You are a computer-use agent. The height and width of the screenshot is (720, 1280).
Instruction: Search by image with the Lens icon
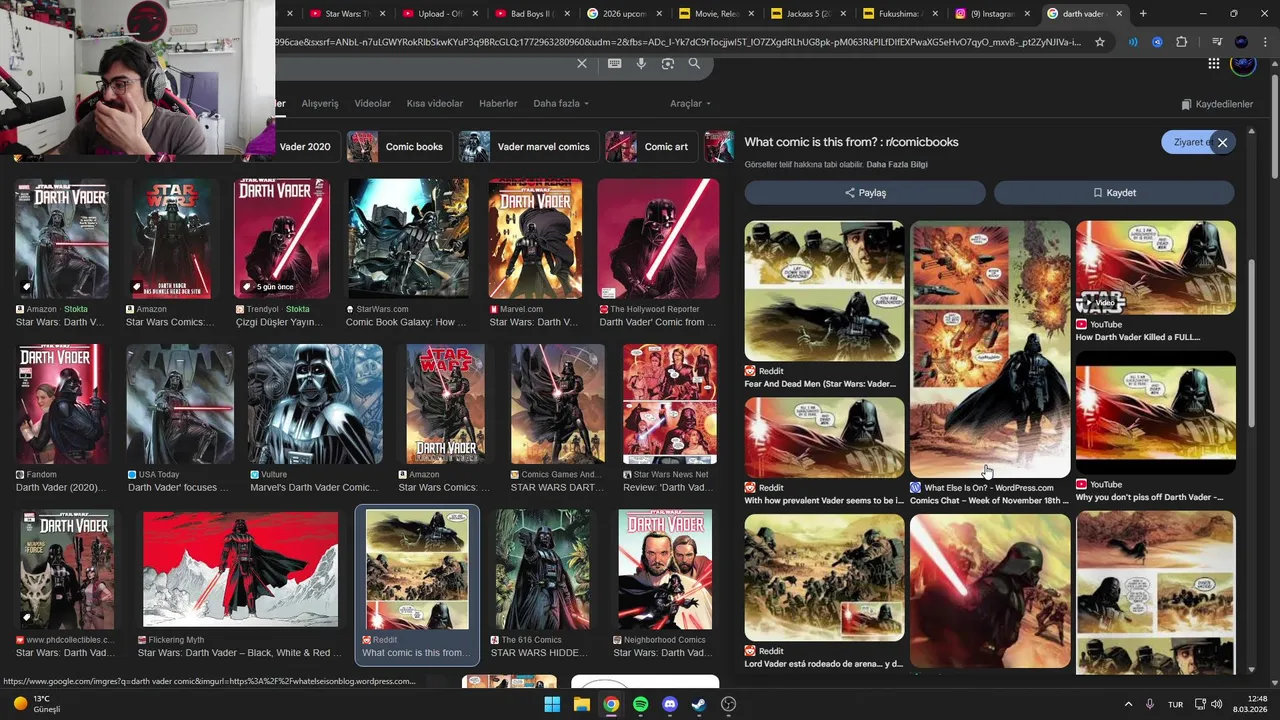pyautogui.click(x=667, y=64)
